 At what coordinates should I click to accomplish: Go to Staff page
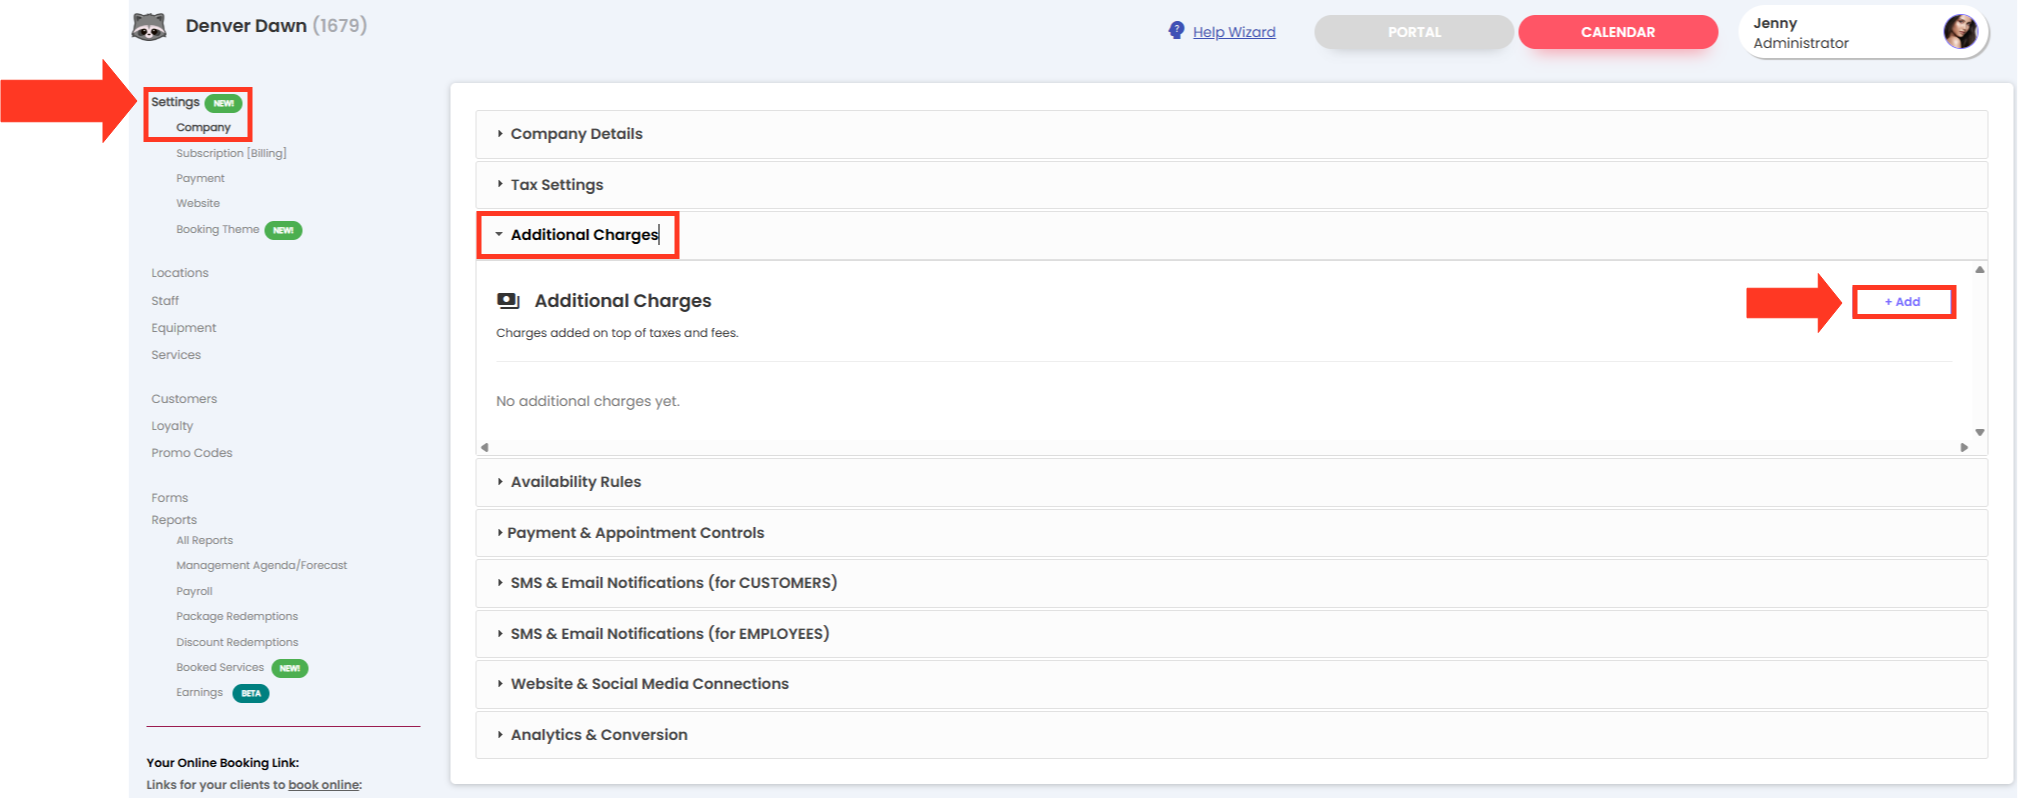coord(165,301)
